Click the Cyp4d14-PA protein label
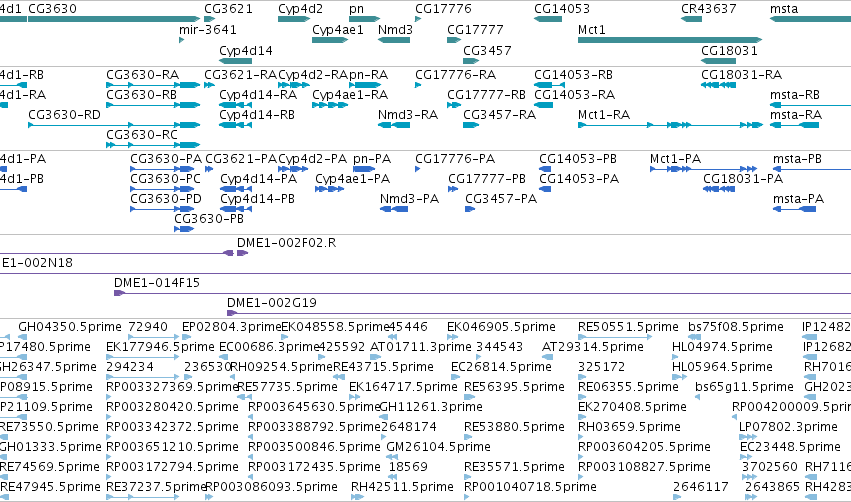Image resolution: width=851 pixels, height=502 pixels. 259,179
